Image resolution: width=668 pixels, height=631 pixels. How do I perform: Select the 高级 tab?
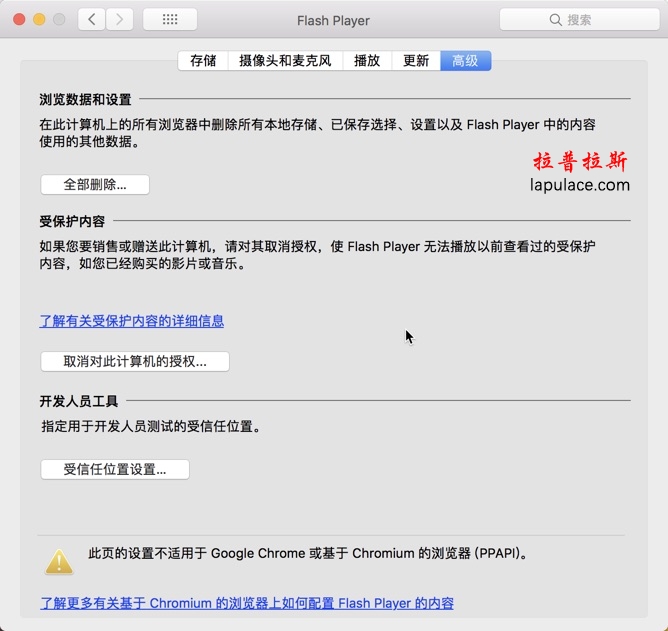[465, 61]
